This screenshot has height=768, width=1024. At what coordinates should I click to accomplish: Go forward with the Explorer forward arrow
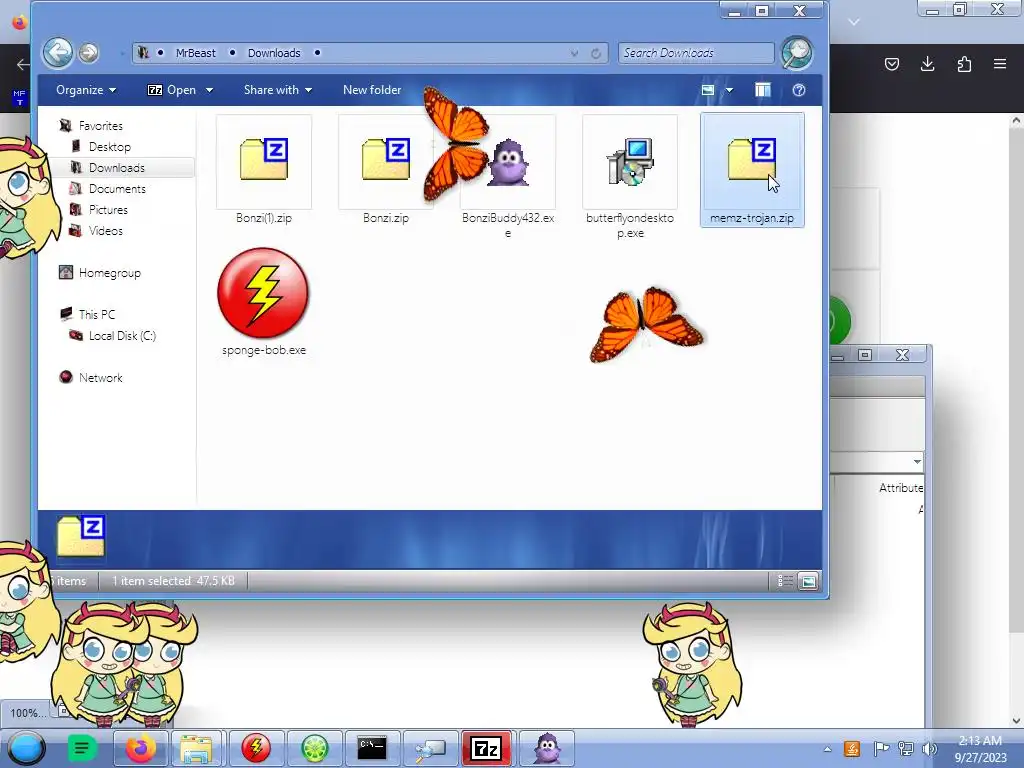click(89, 53)
